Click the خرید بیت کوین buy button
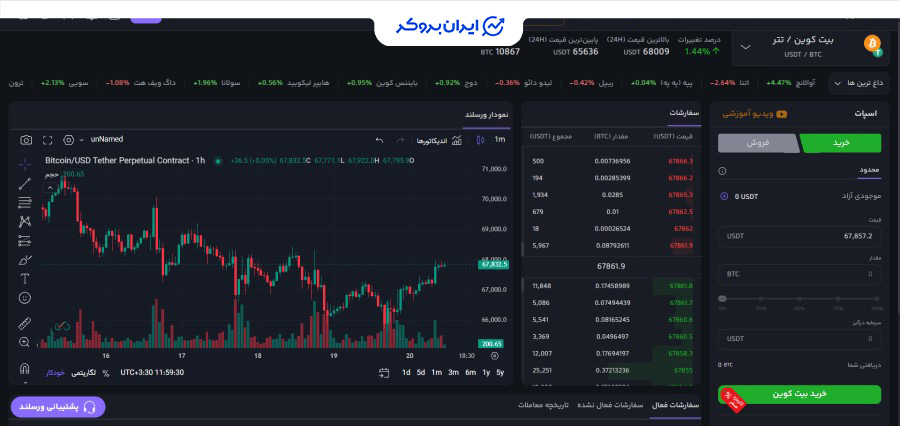 [799, 394]
